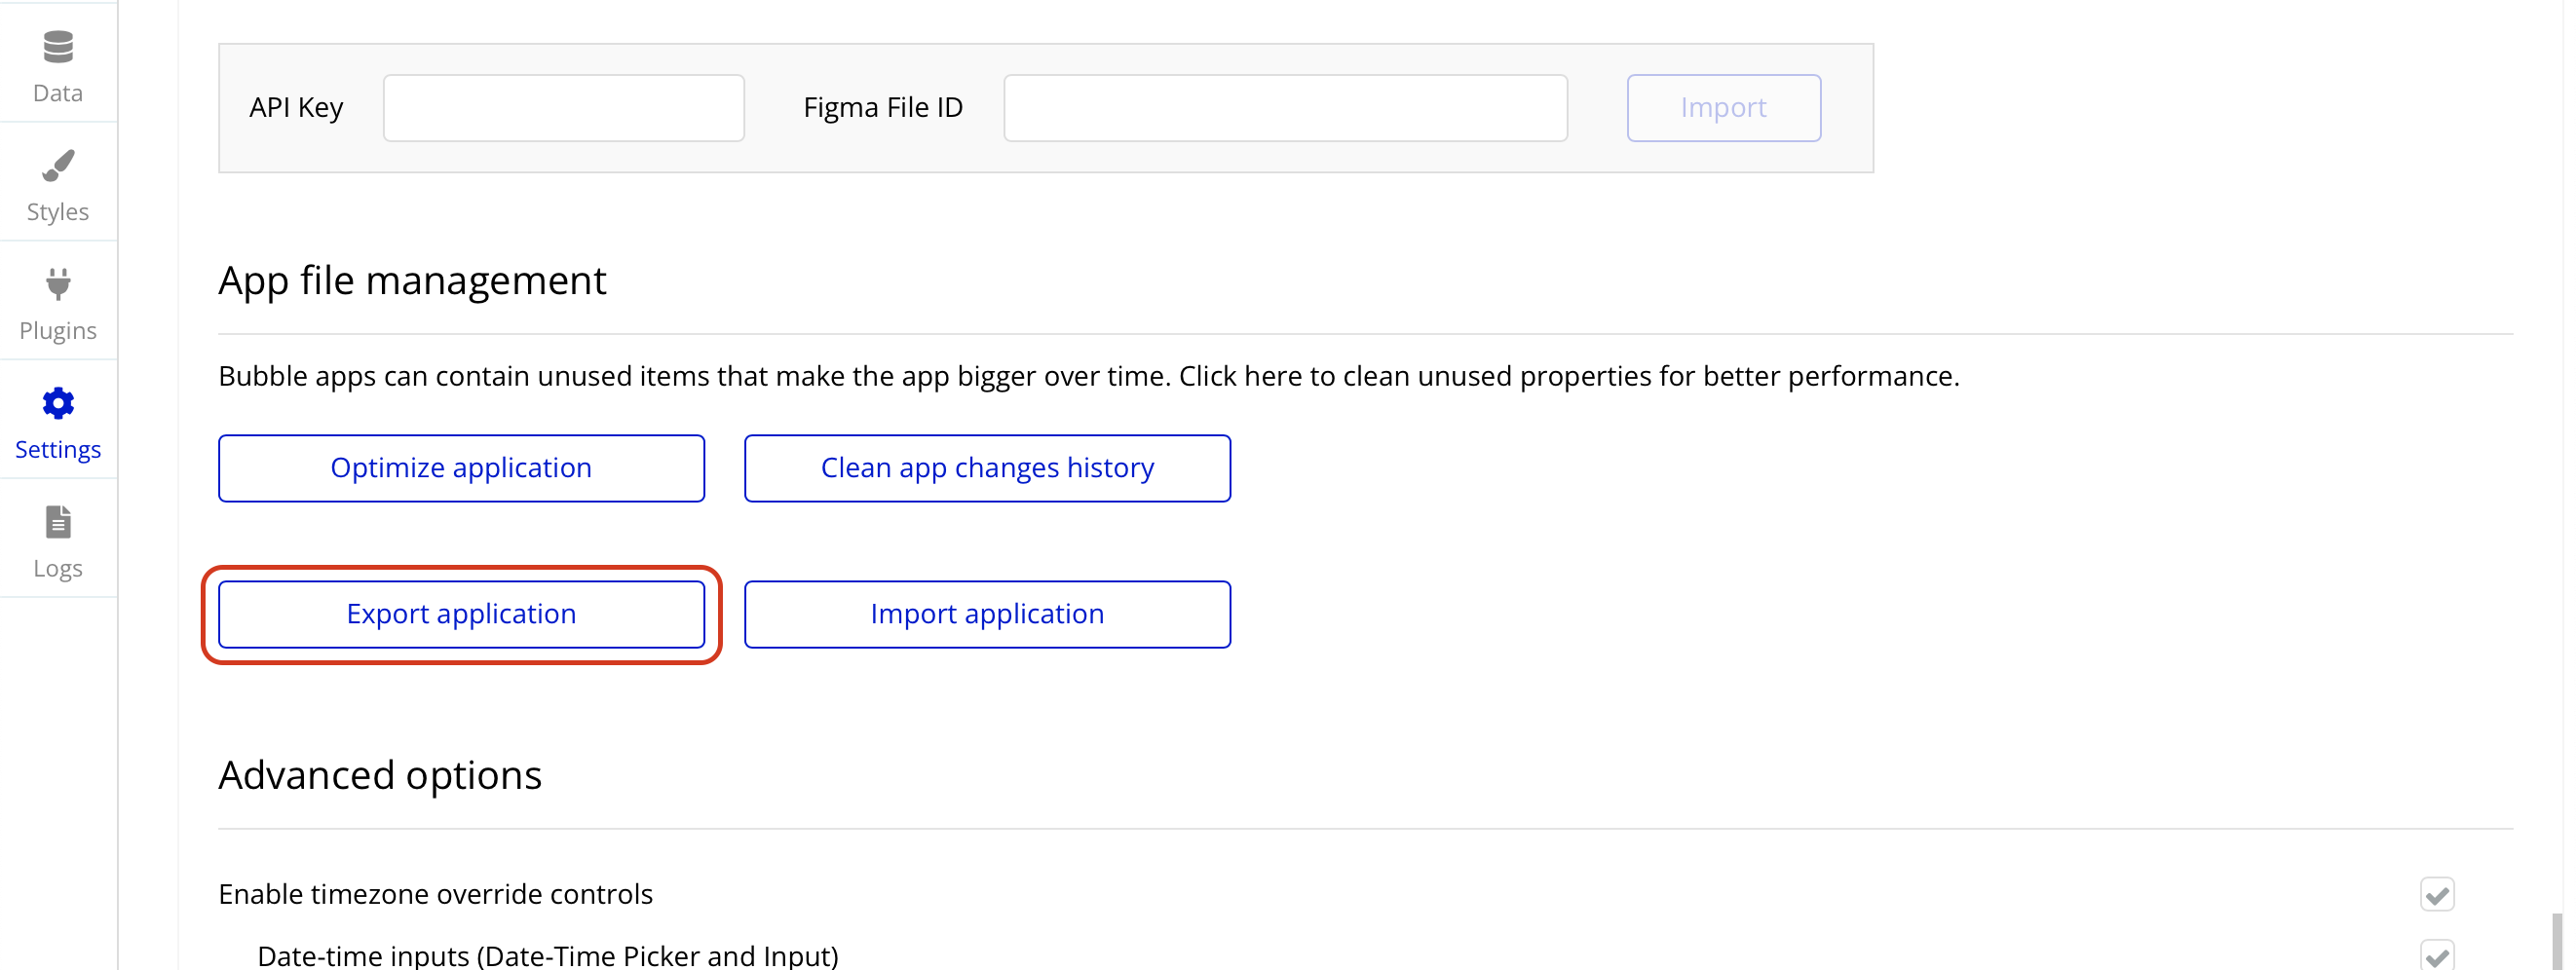Switch to the Styles sidebar label
Viewport: 2576px width, 970px height.
tap(58, 212)
